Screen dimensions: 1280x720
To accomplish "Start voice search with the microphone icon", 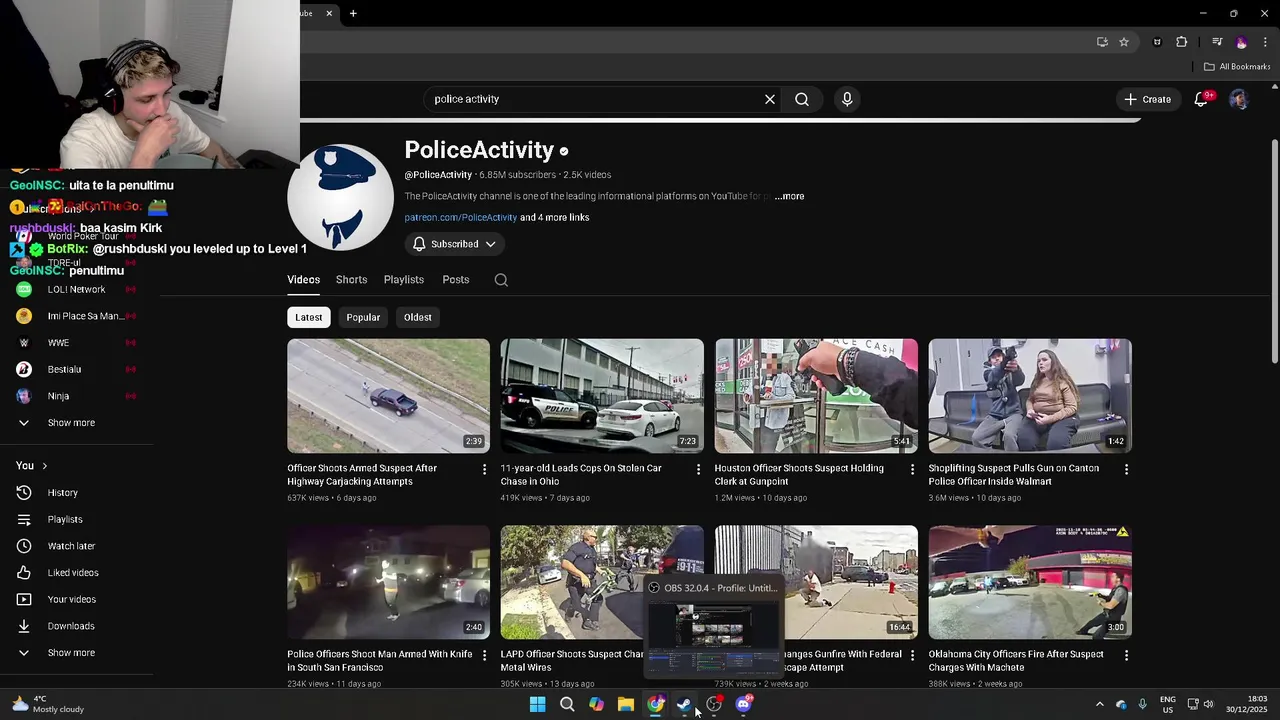I will click(847, 99).
